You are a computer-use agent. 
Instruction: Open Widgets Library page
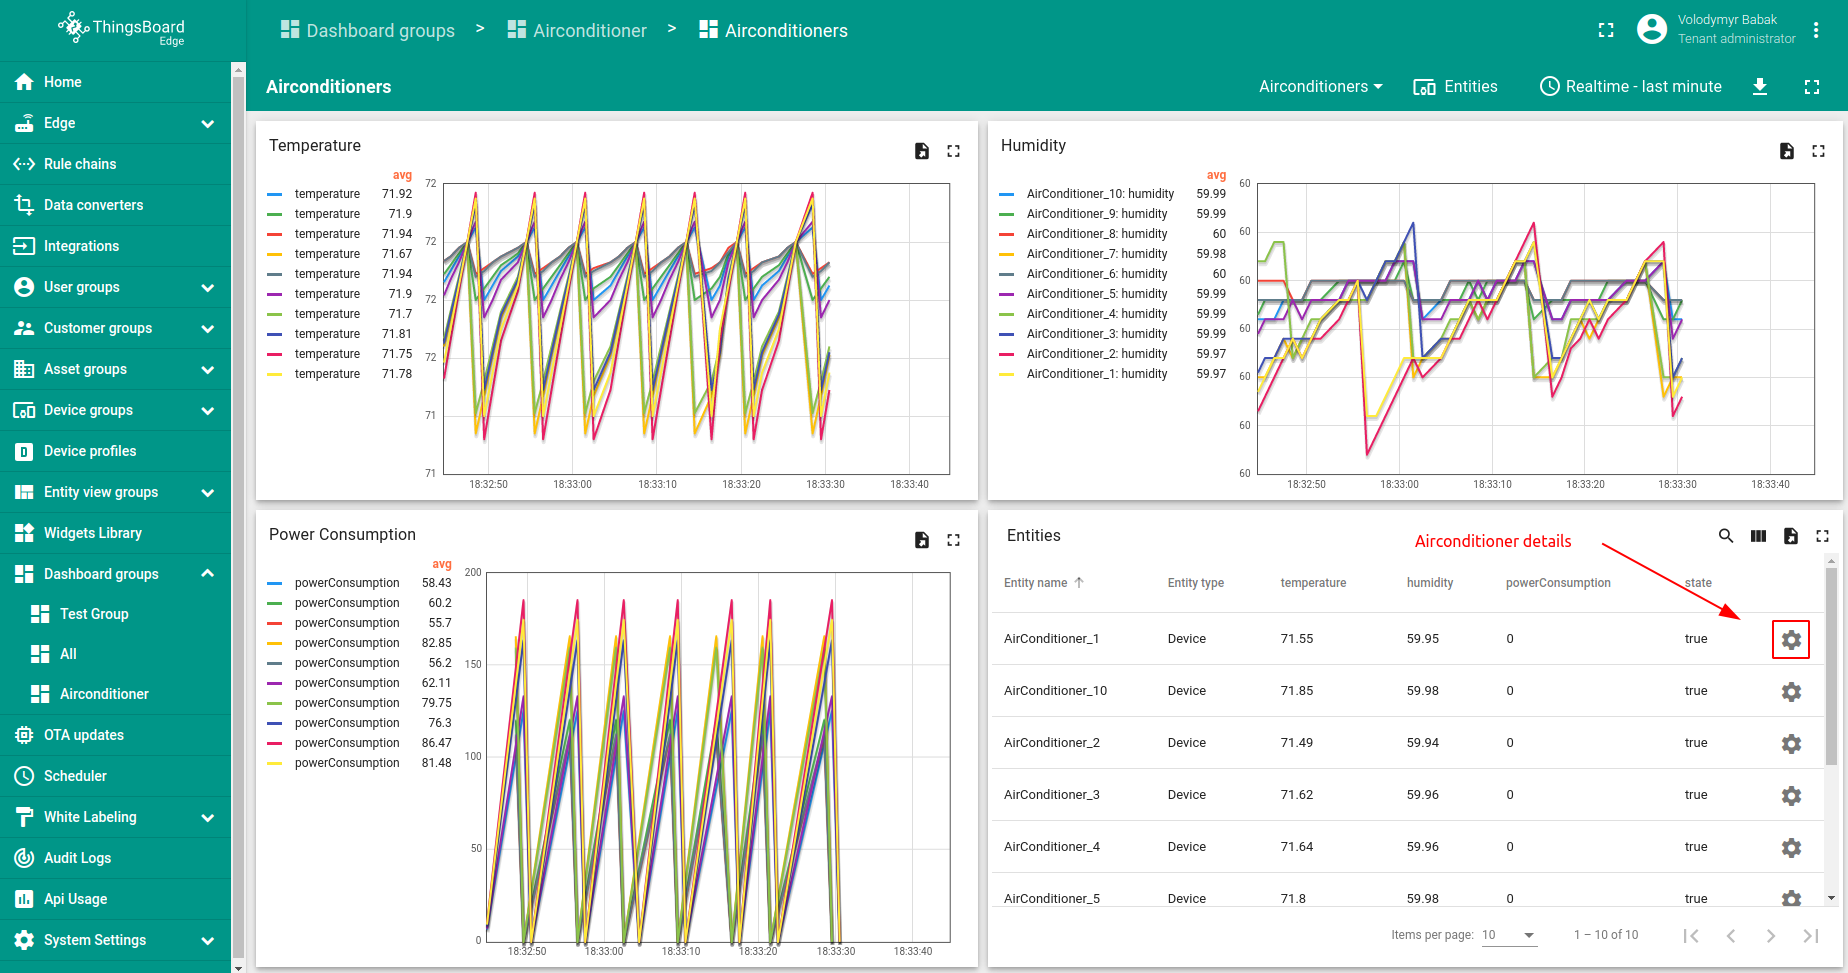tap(115, 533)
